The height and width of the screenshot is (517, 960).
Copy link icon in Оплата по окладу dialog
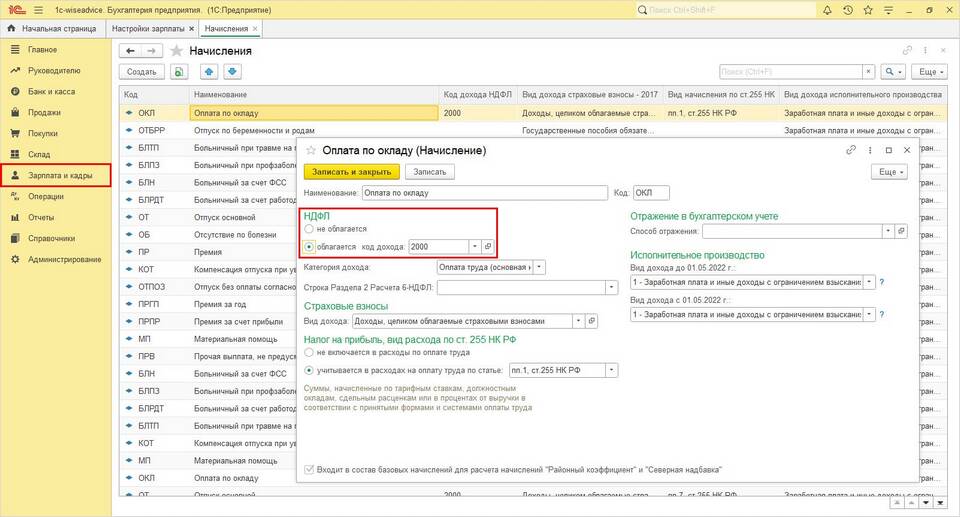(x=851, y=150)
